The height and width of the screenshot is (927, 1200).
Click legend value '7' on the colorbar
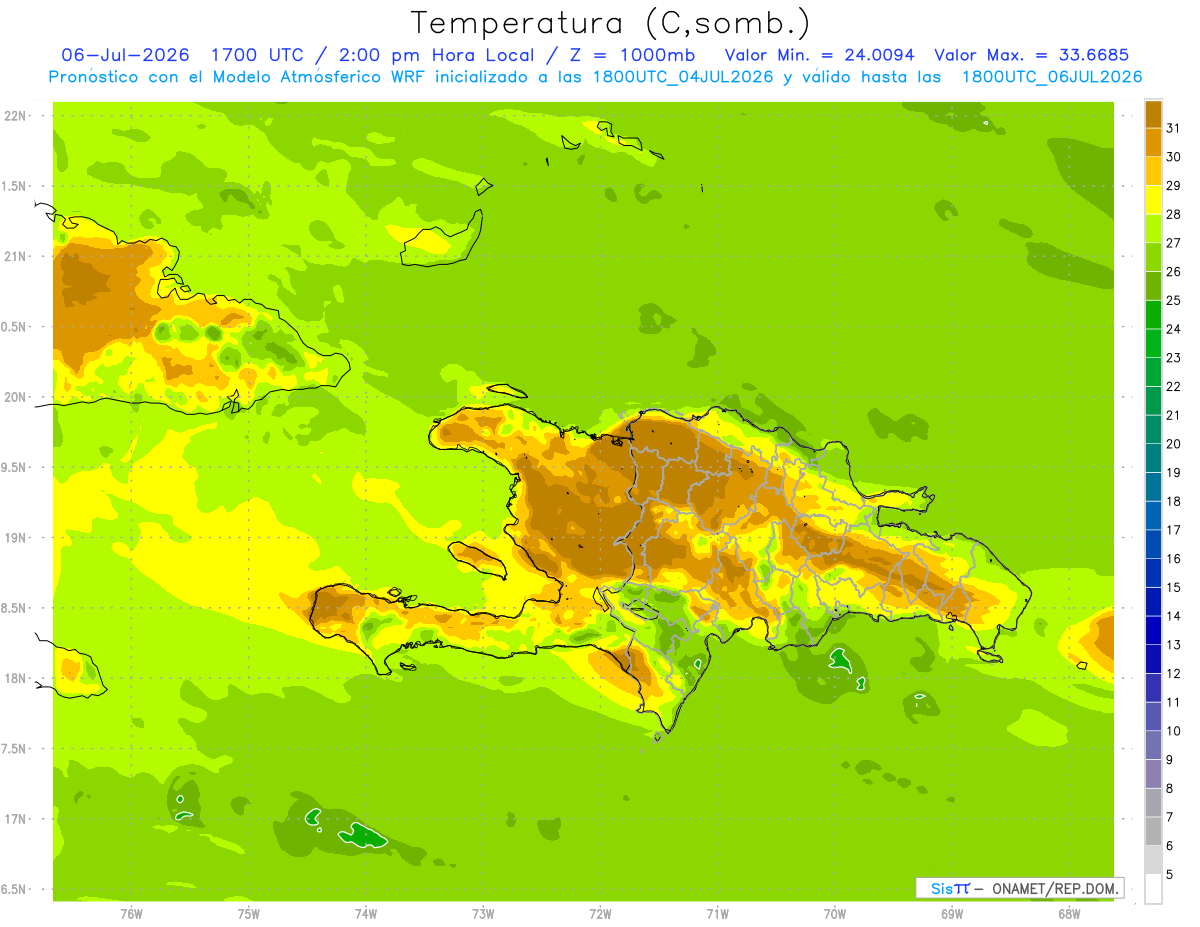point(1170,817)
